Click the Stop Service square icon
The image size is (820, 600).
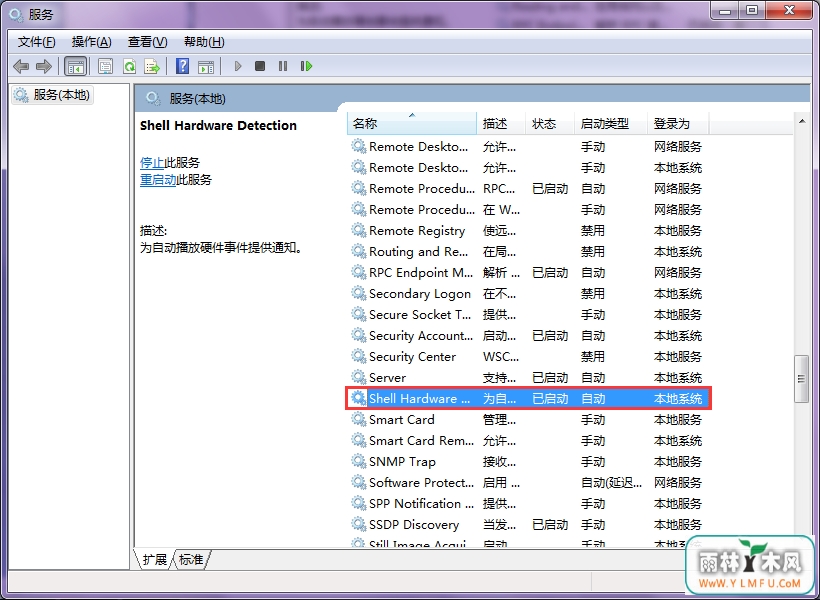coord(260,66)
